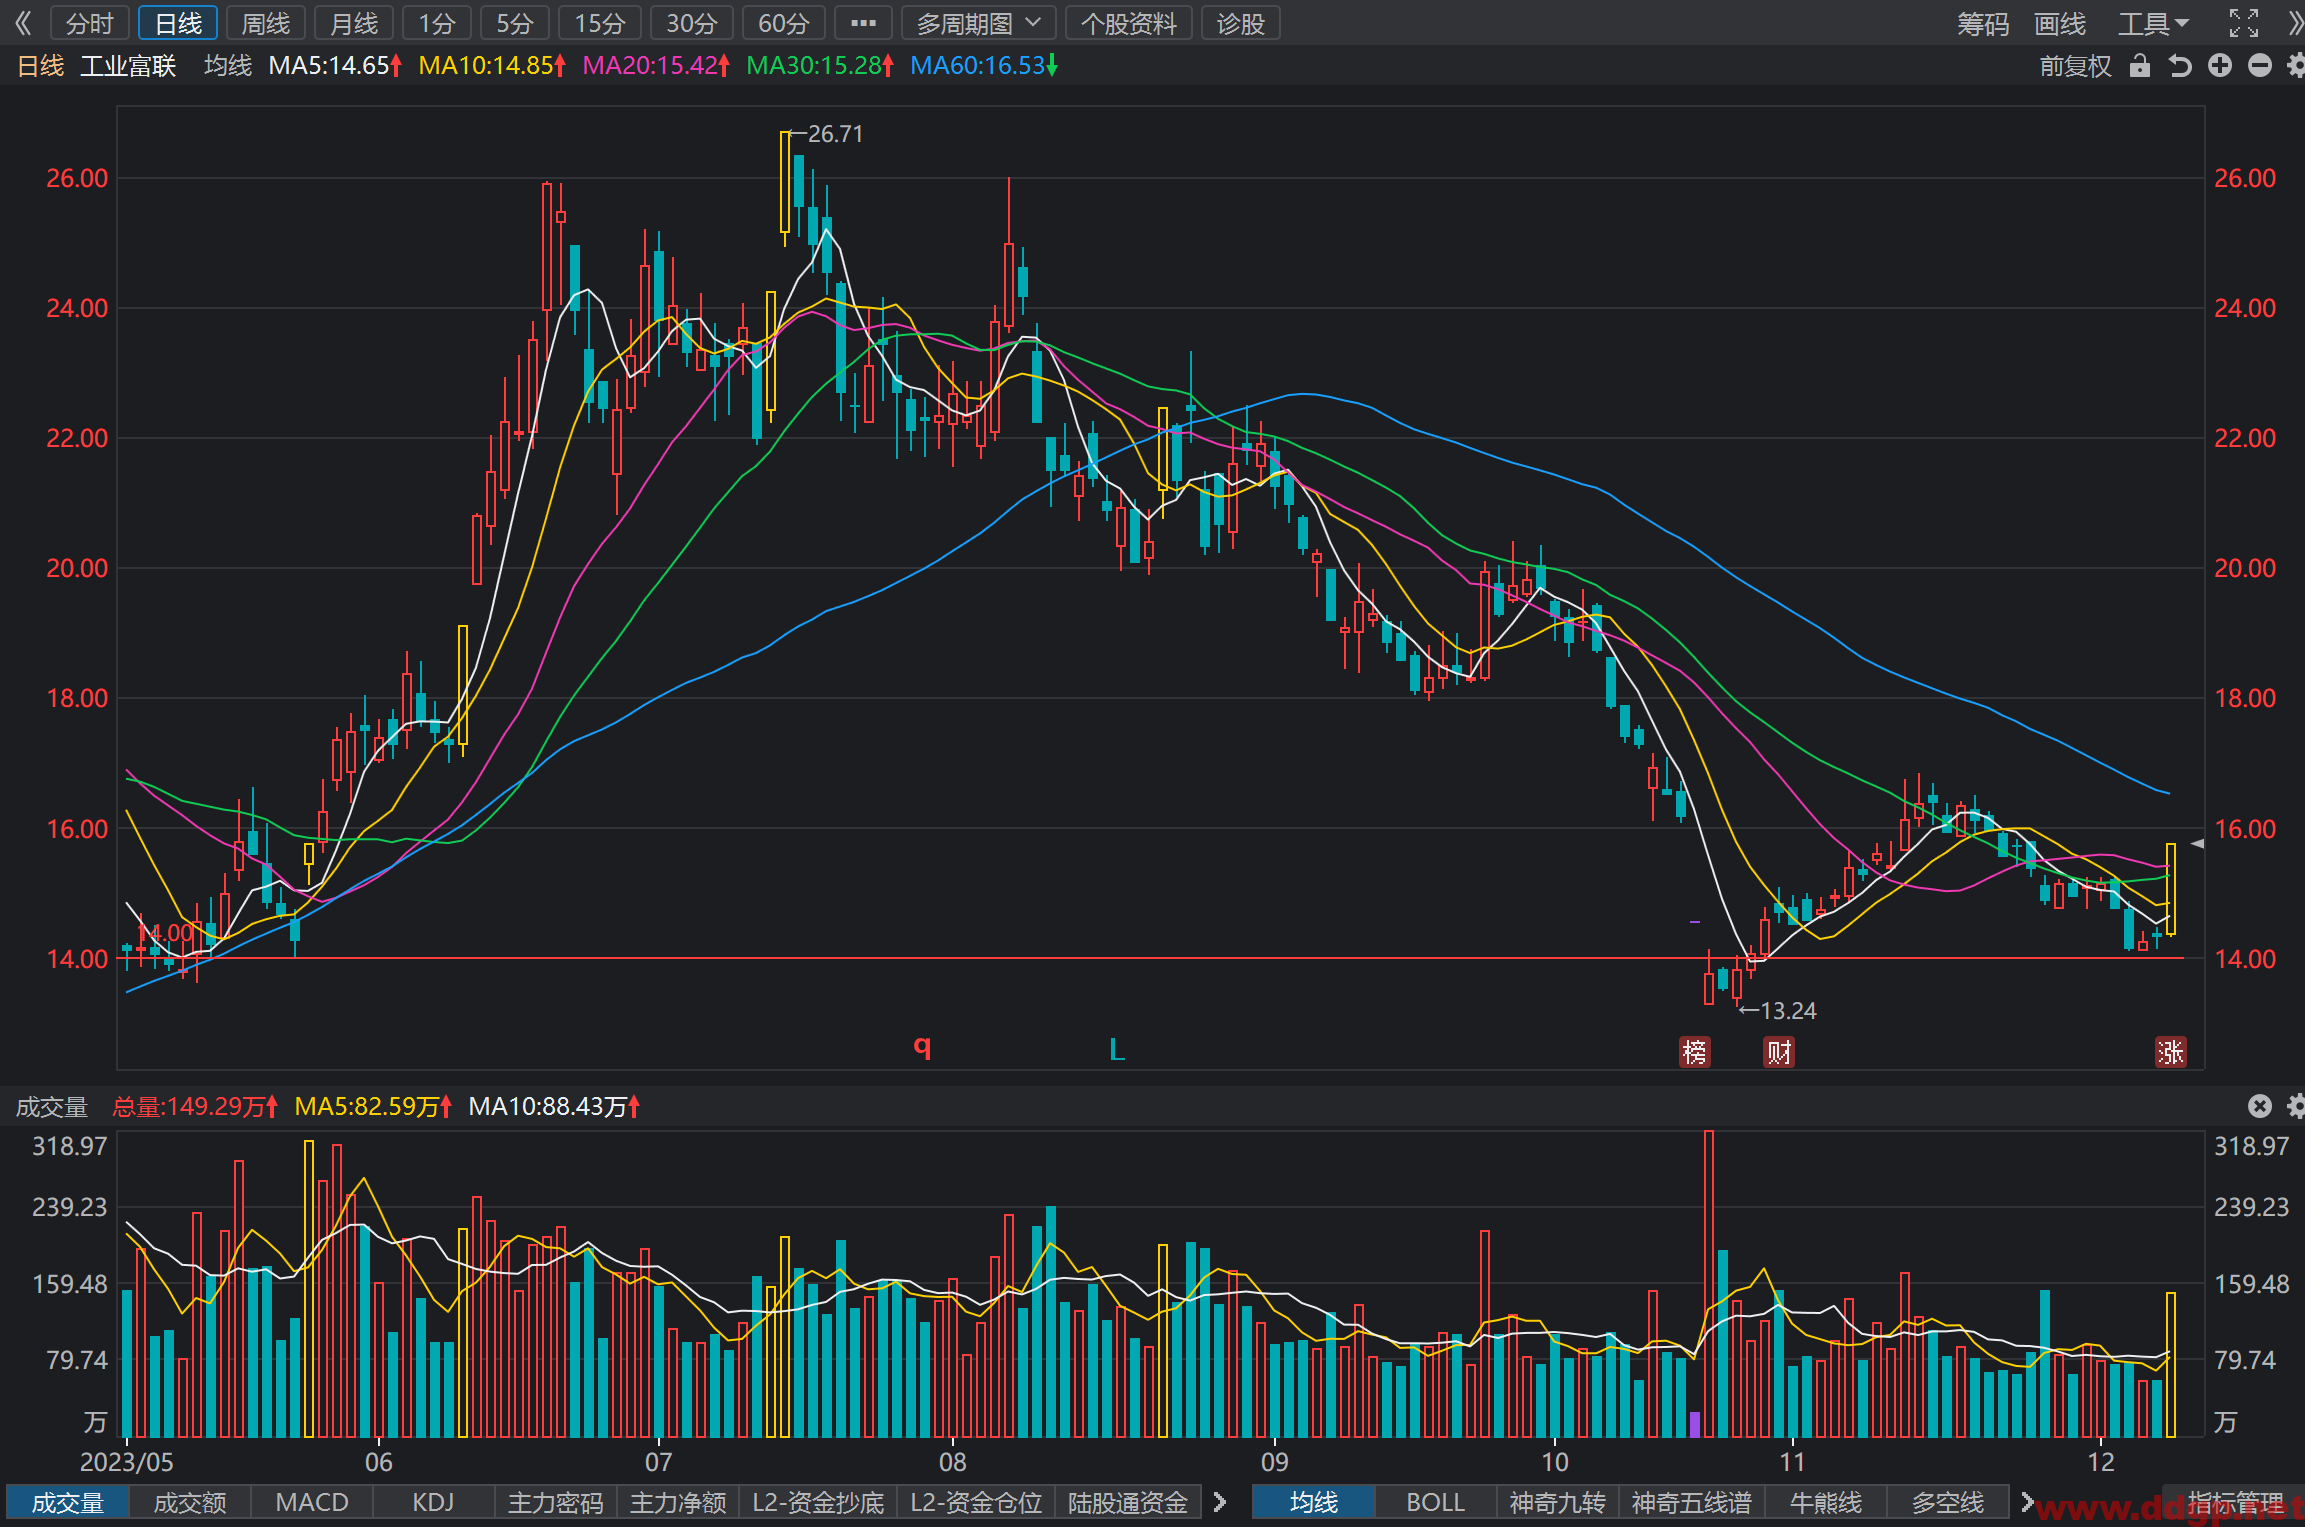Select 牛熊线 indicator tab

click(1826, 1502)
